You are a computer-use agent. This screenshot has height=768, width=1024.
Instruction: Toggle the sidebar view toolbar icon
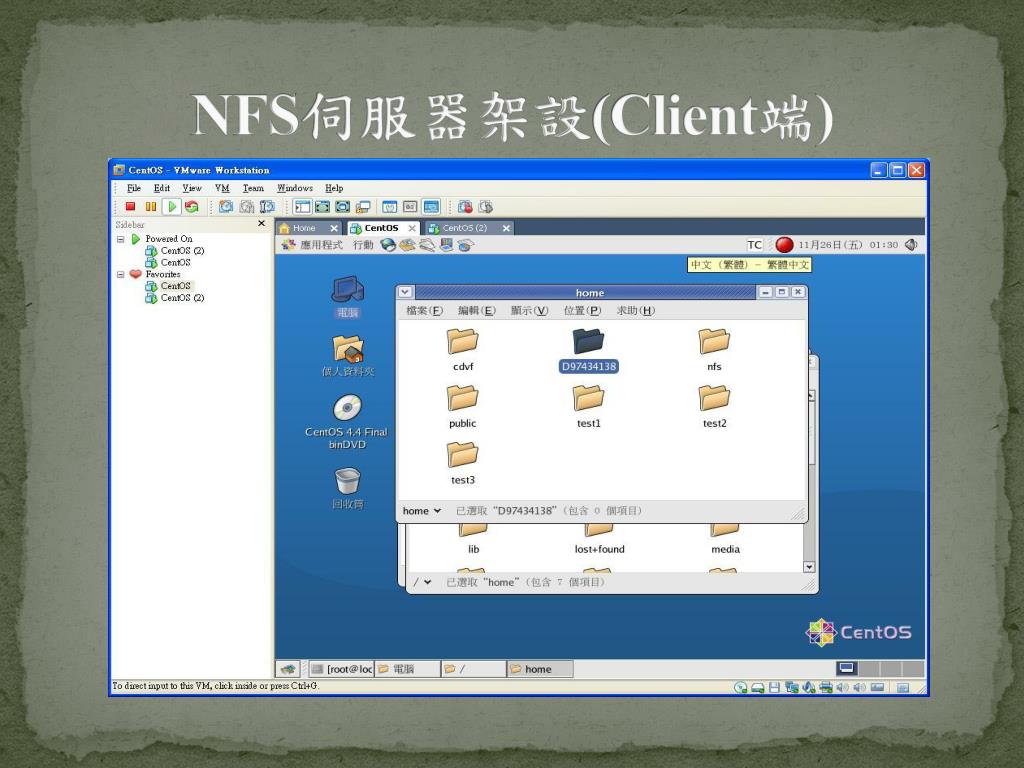click(x=302, y=206)
